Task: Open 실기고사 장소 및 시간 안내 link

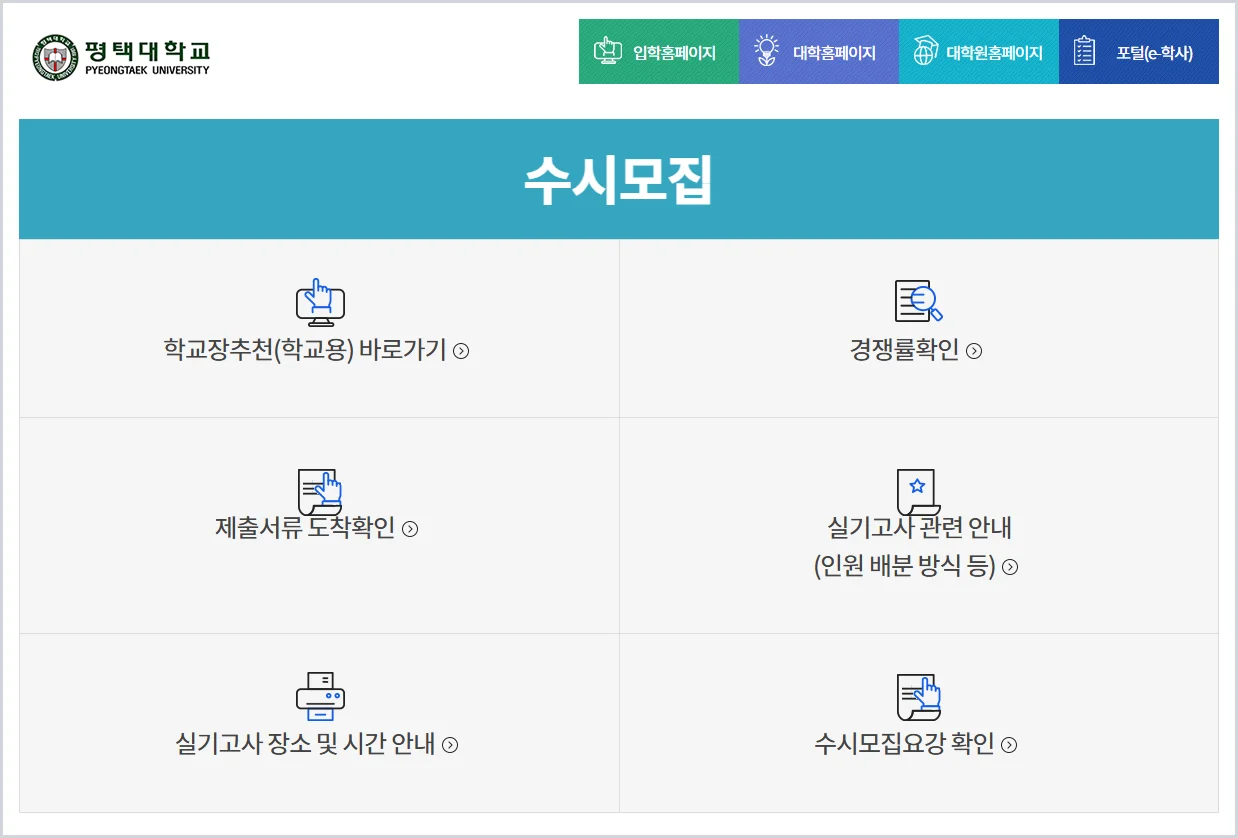Action: tap(317, 744)
